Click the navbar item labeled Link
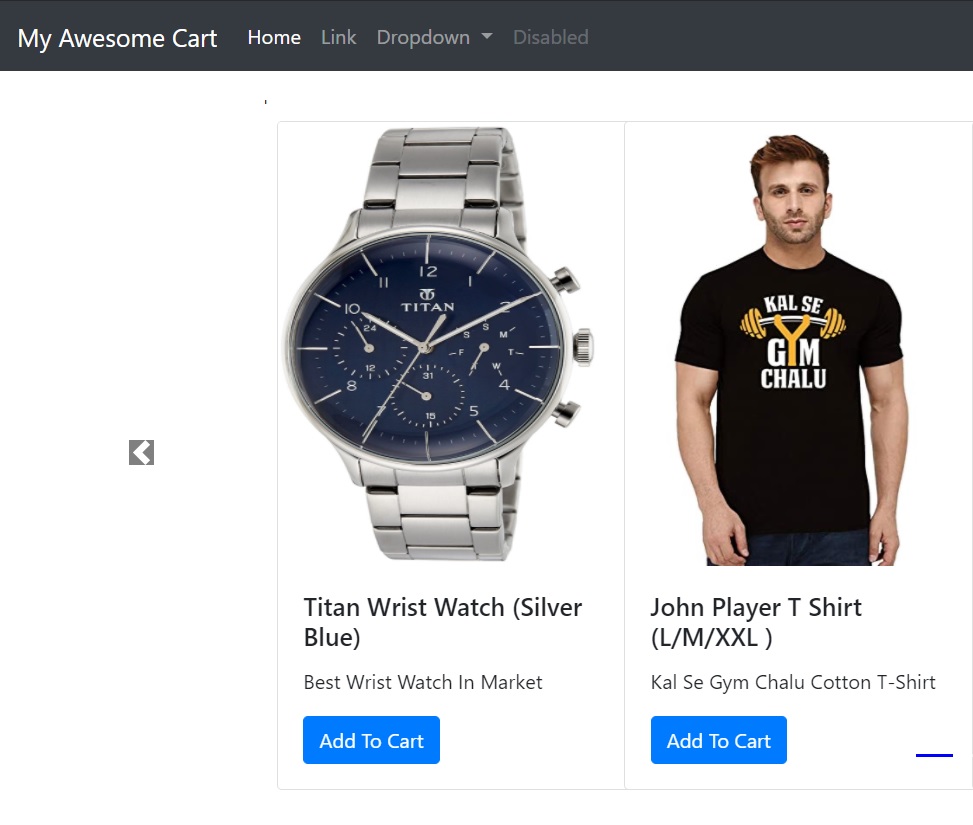 338,37
